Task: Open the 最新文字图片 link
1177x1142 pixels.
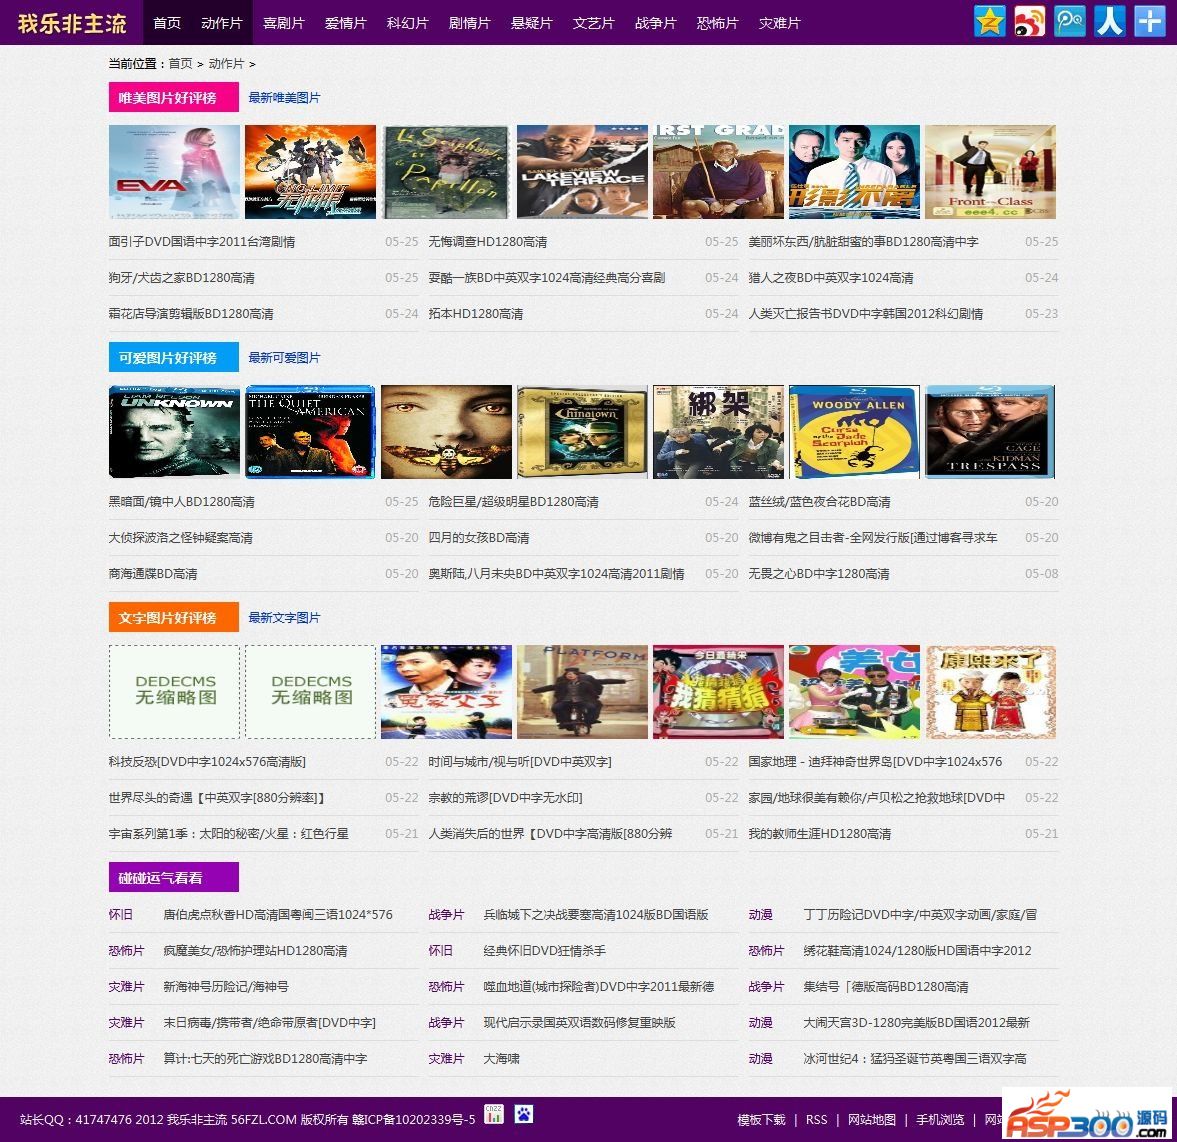Action: pos(284,618)
